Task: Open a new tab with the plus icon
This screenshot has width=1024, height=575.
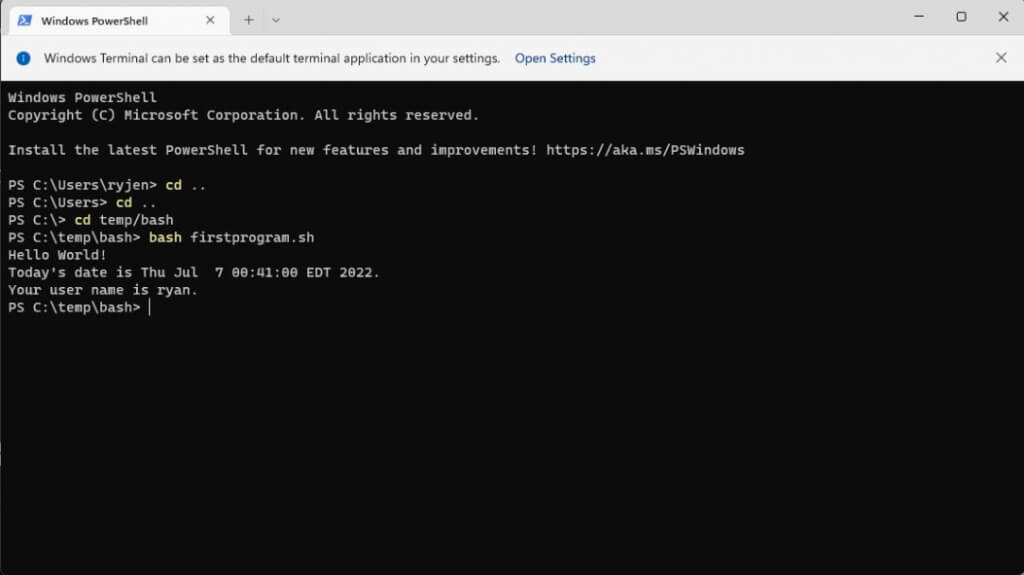Action: [249, 20]
